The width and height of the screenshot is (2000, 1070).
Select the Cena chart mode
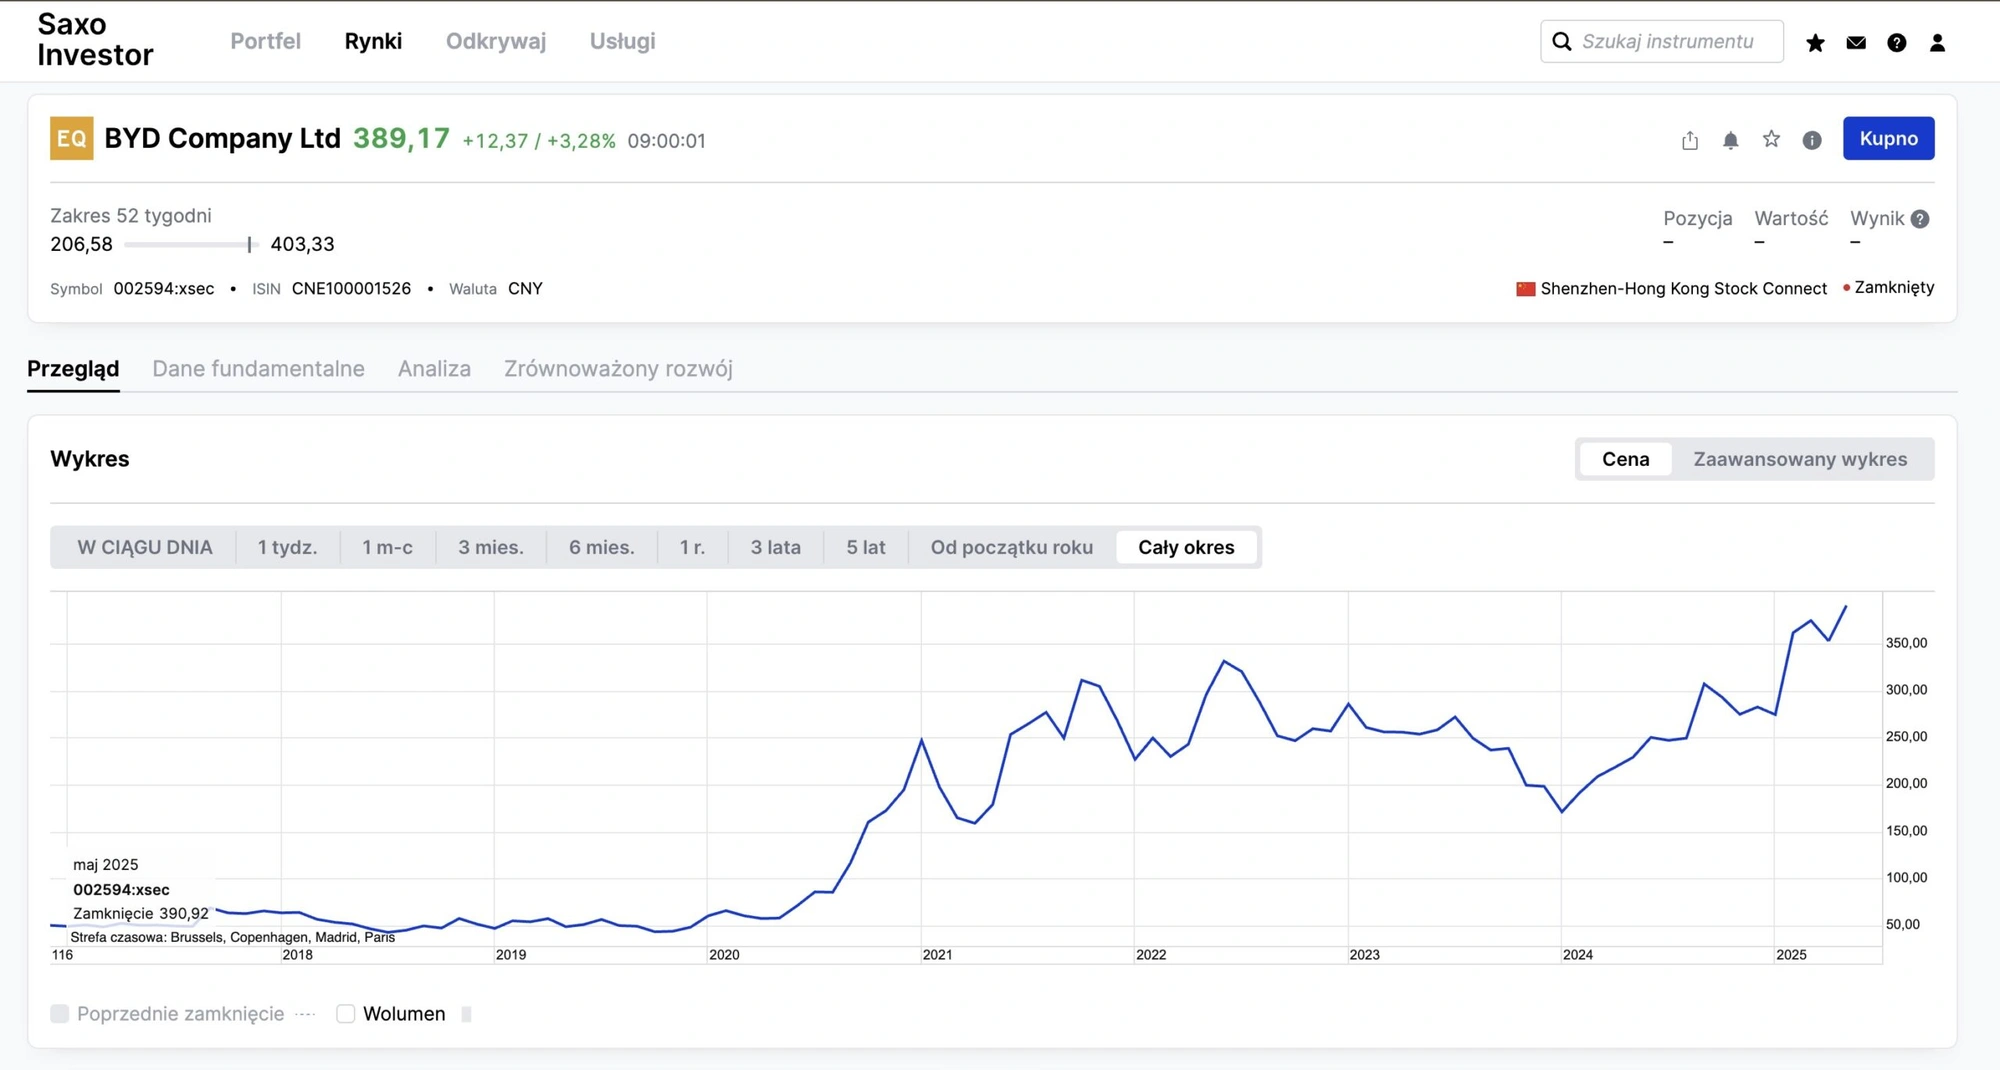[x=1625, y=459]
